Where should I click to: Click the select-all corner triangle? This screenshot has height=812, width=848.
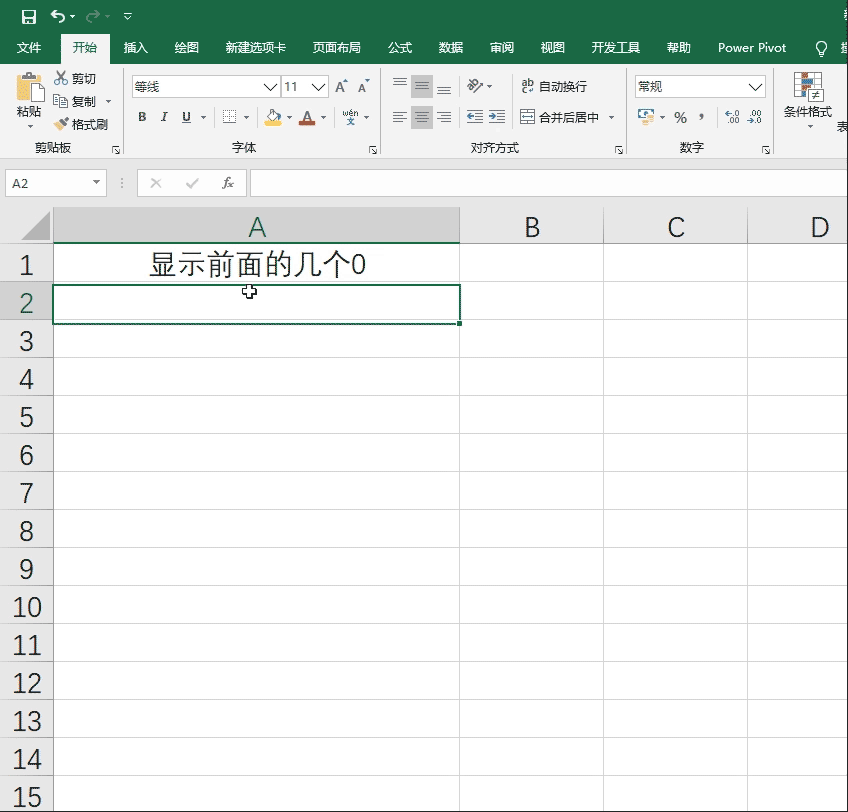(x=36, y=226)
